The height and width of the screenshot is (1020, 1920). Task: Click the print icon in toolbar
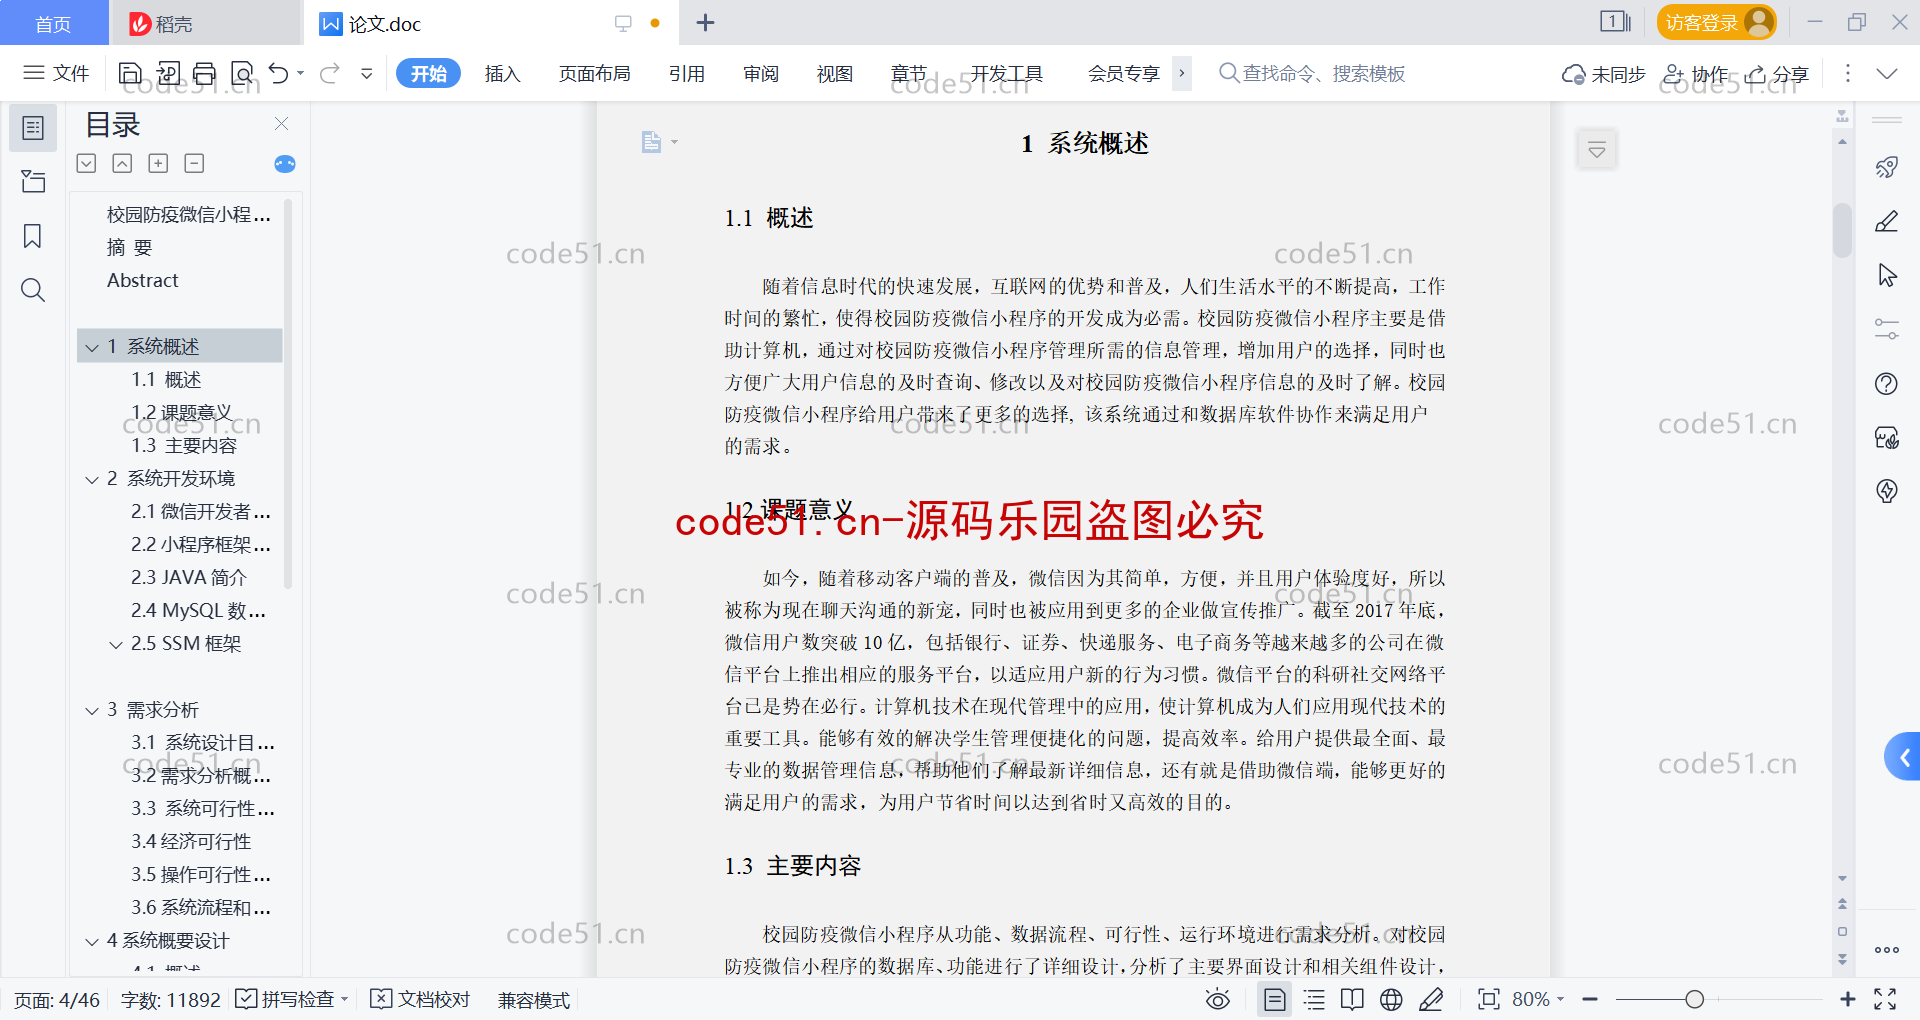pos(205,73)
